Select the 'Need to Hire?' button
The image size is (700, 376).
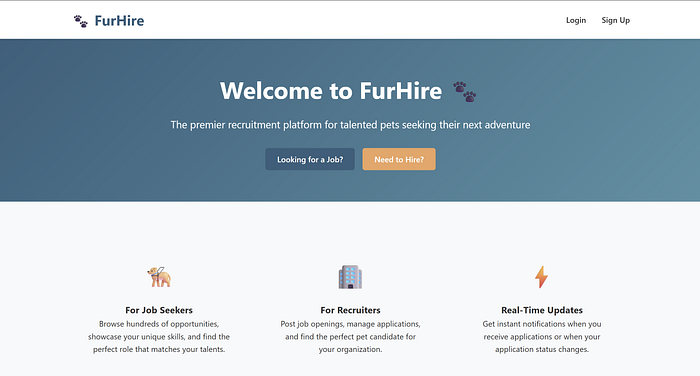(x=399, y=159)
